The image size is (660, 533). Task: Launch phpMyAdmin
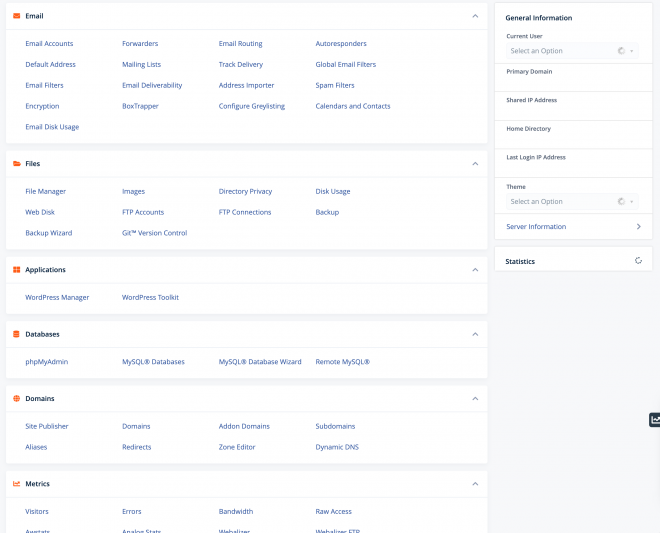(x=47, y=362)
